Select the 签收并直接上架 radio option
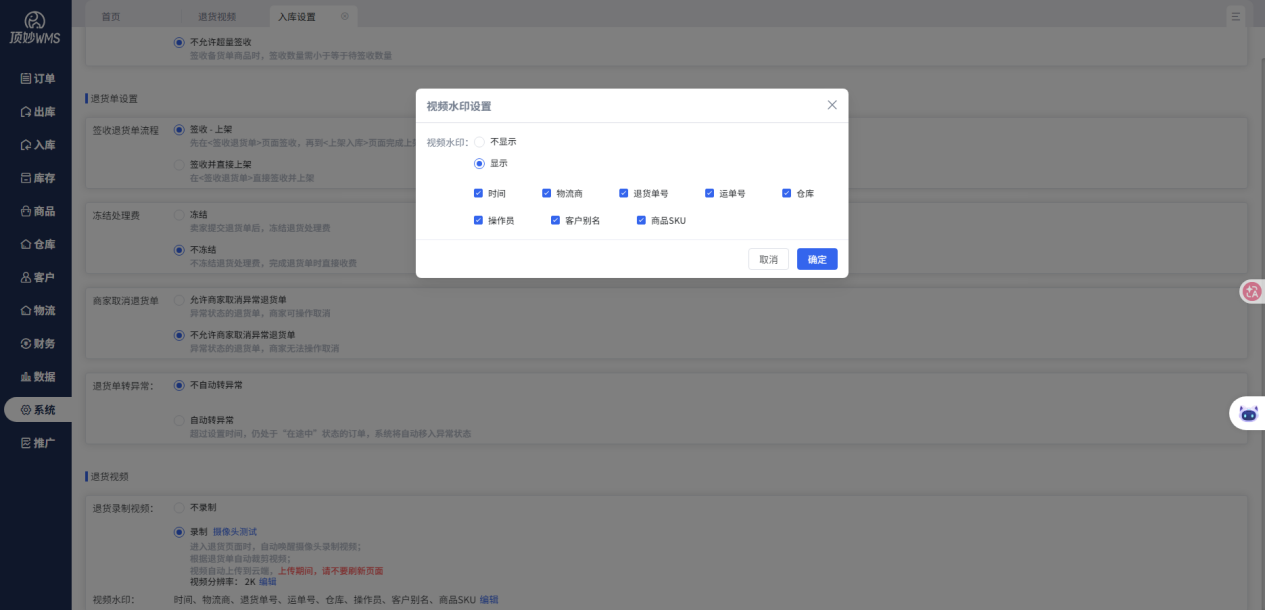This screenshot has width=1265, height=610. (x=179, y=164)
